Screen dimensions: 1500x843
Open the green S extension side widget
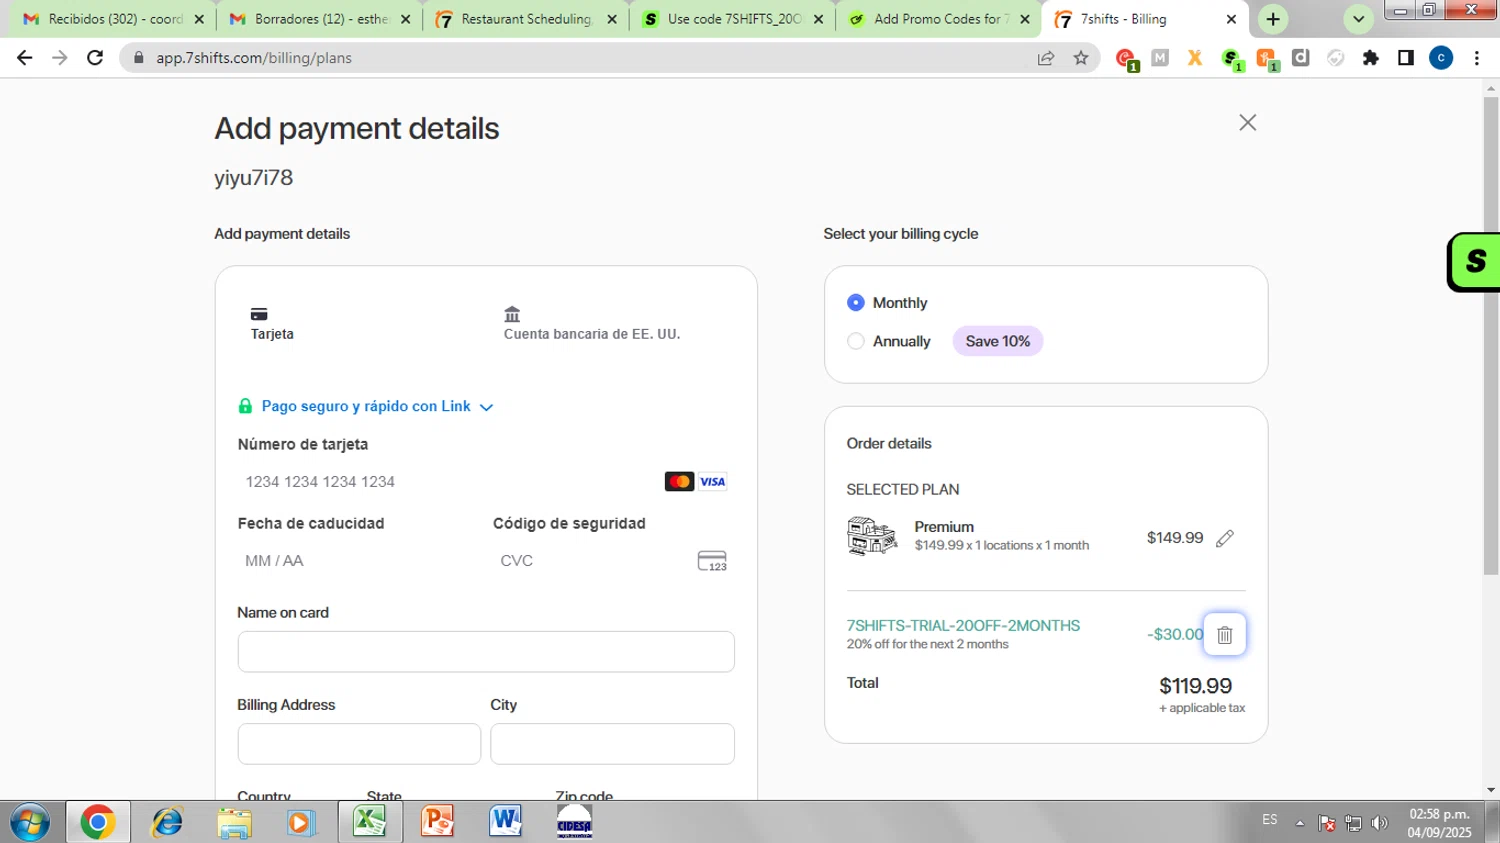1475,261
